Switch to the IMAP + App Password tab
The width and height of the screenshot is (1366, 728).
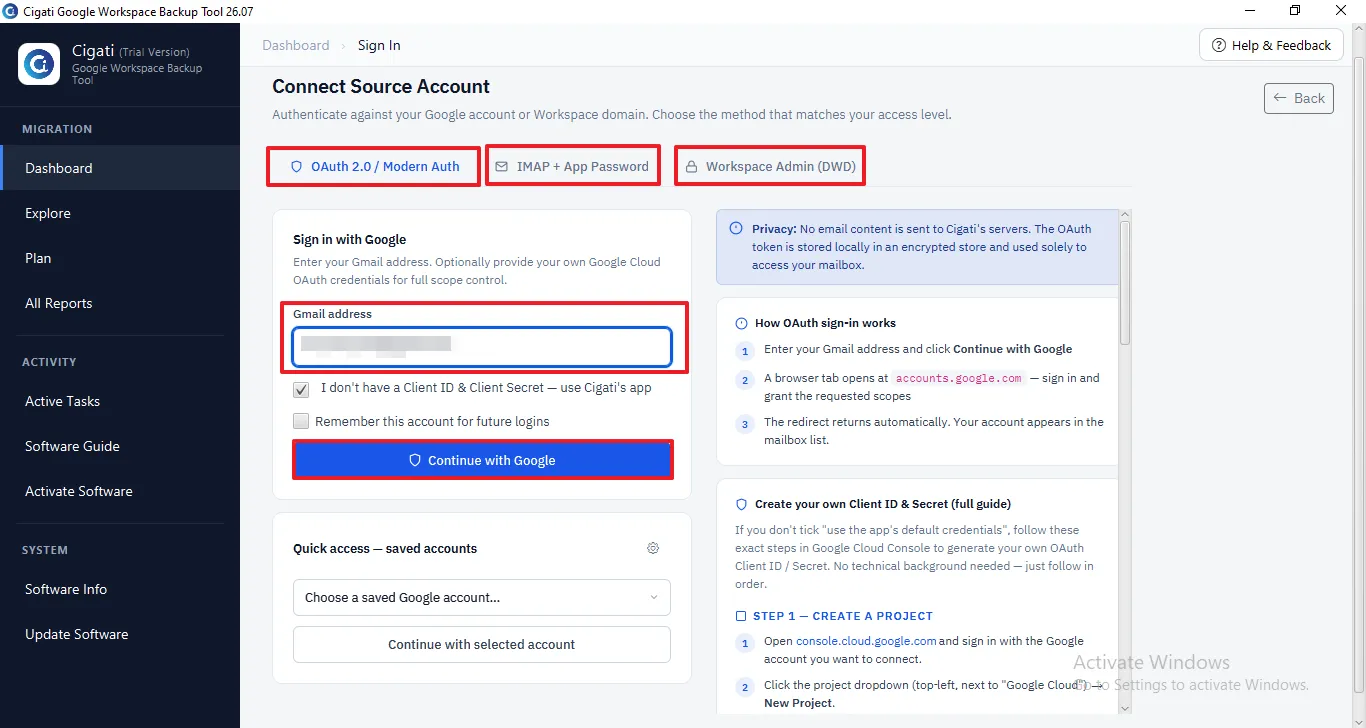[573, 167]
